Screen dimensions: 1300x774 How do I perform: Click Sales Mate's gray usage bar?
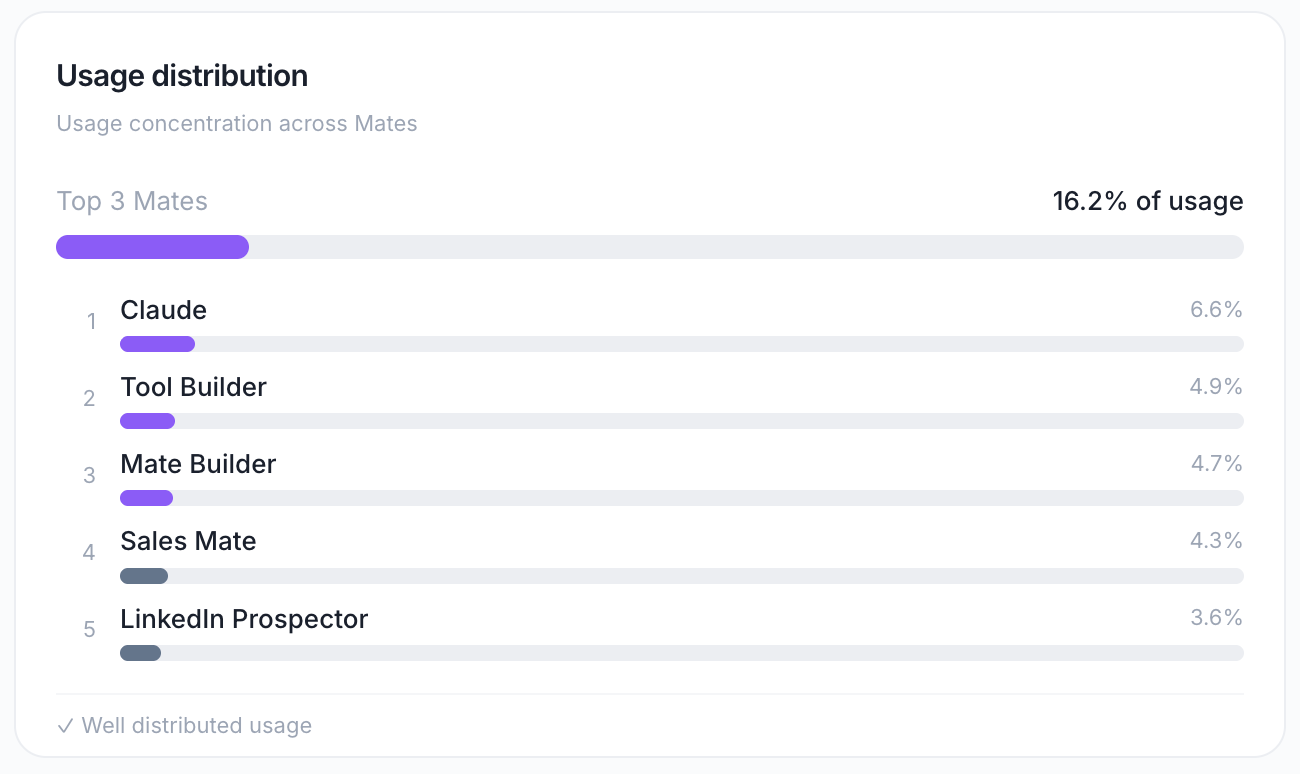click(144, 576)
